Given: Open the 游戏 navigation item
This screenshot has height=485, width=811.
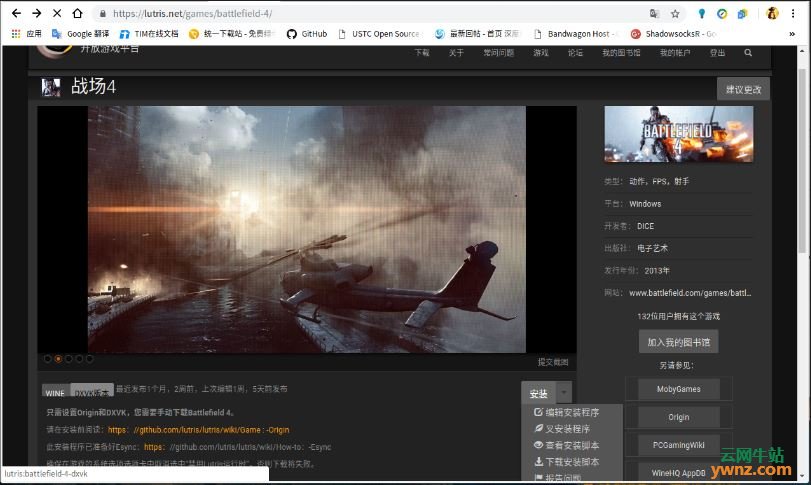Looking at the screenshot, I should pos(541,52).
